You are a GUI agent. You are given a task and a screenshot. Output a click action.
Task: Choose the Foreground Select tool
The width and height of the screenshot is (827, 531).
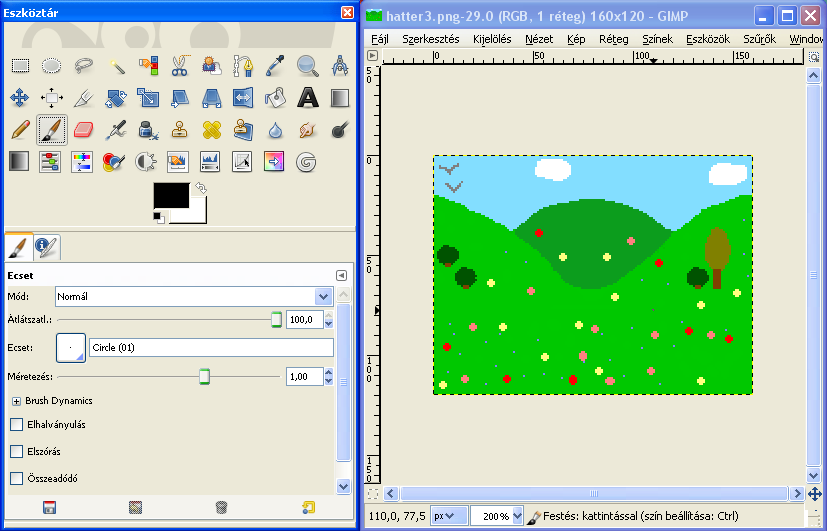coord(211,66)
